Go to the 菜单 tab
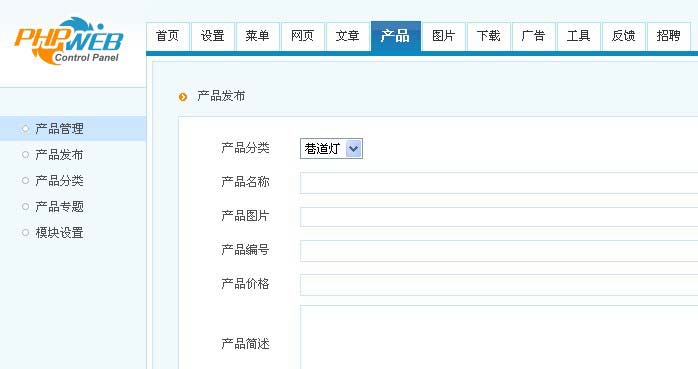 [x=258, y=36]
